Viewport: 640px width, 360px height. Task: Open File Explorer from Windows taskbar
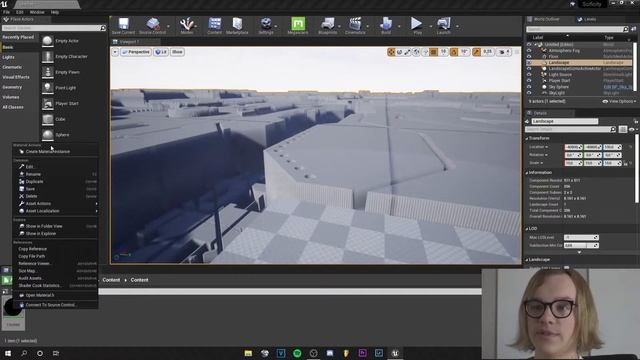pyautogui.click(x=248, y=353)
